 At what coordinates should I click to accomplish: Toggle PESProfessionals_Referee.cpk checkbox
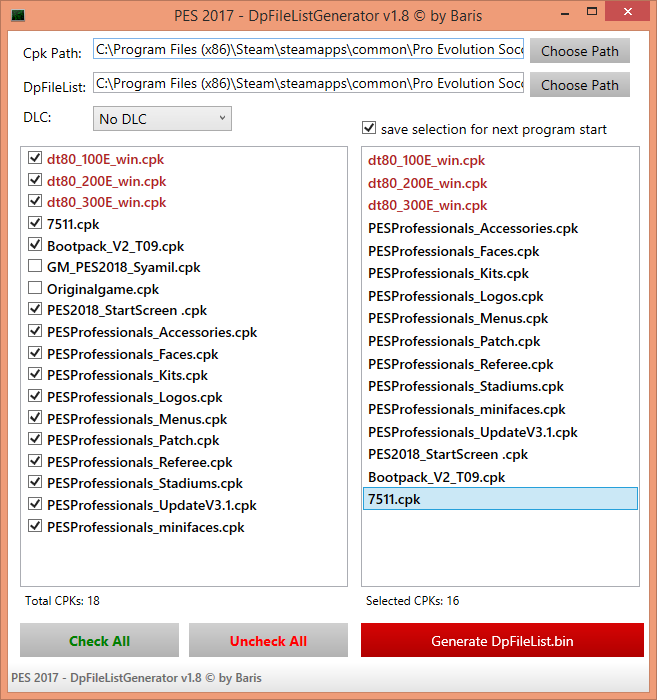(x=35, y=460)
